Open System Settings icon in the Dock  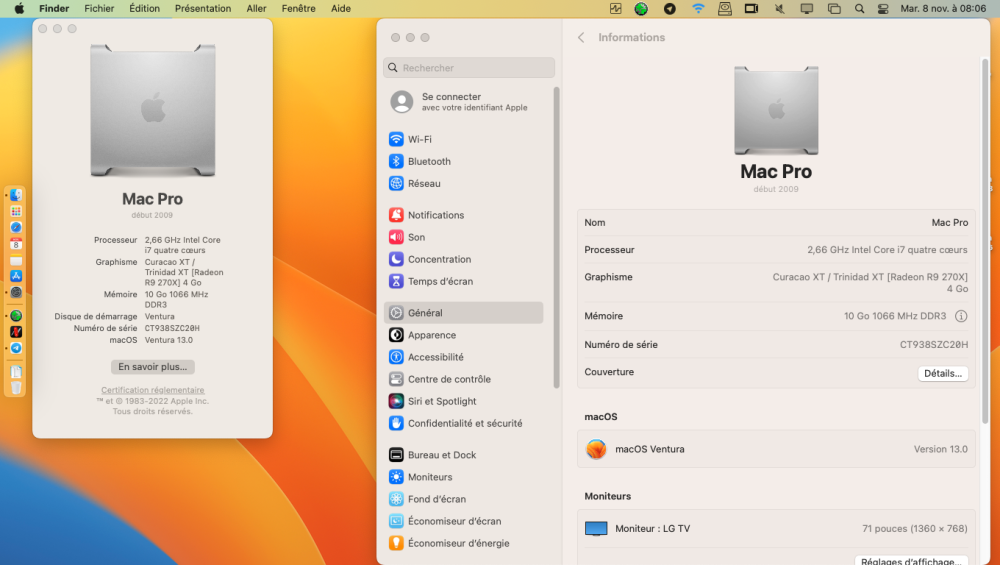click(x=16, y=292)
